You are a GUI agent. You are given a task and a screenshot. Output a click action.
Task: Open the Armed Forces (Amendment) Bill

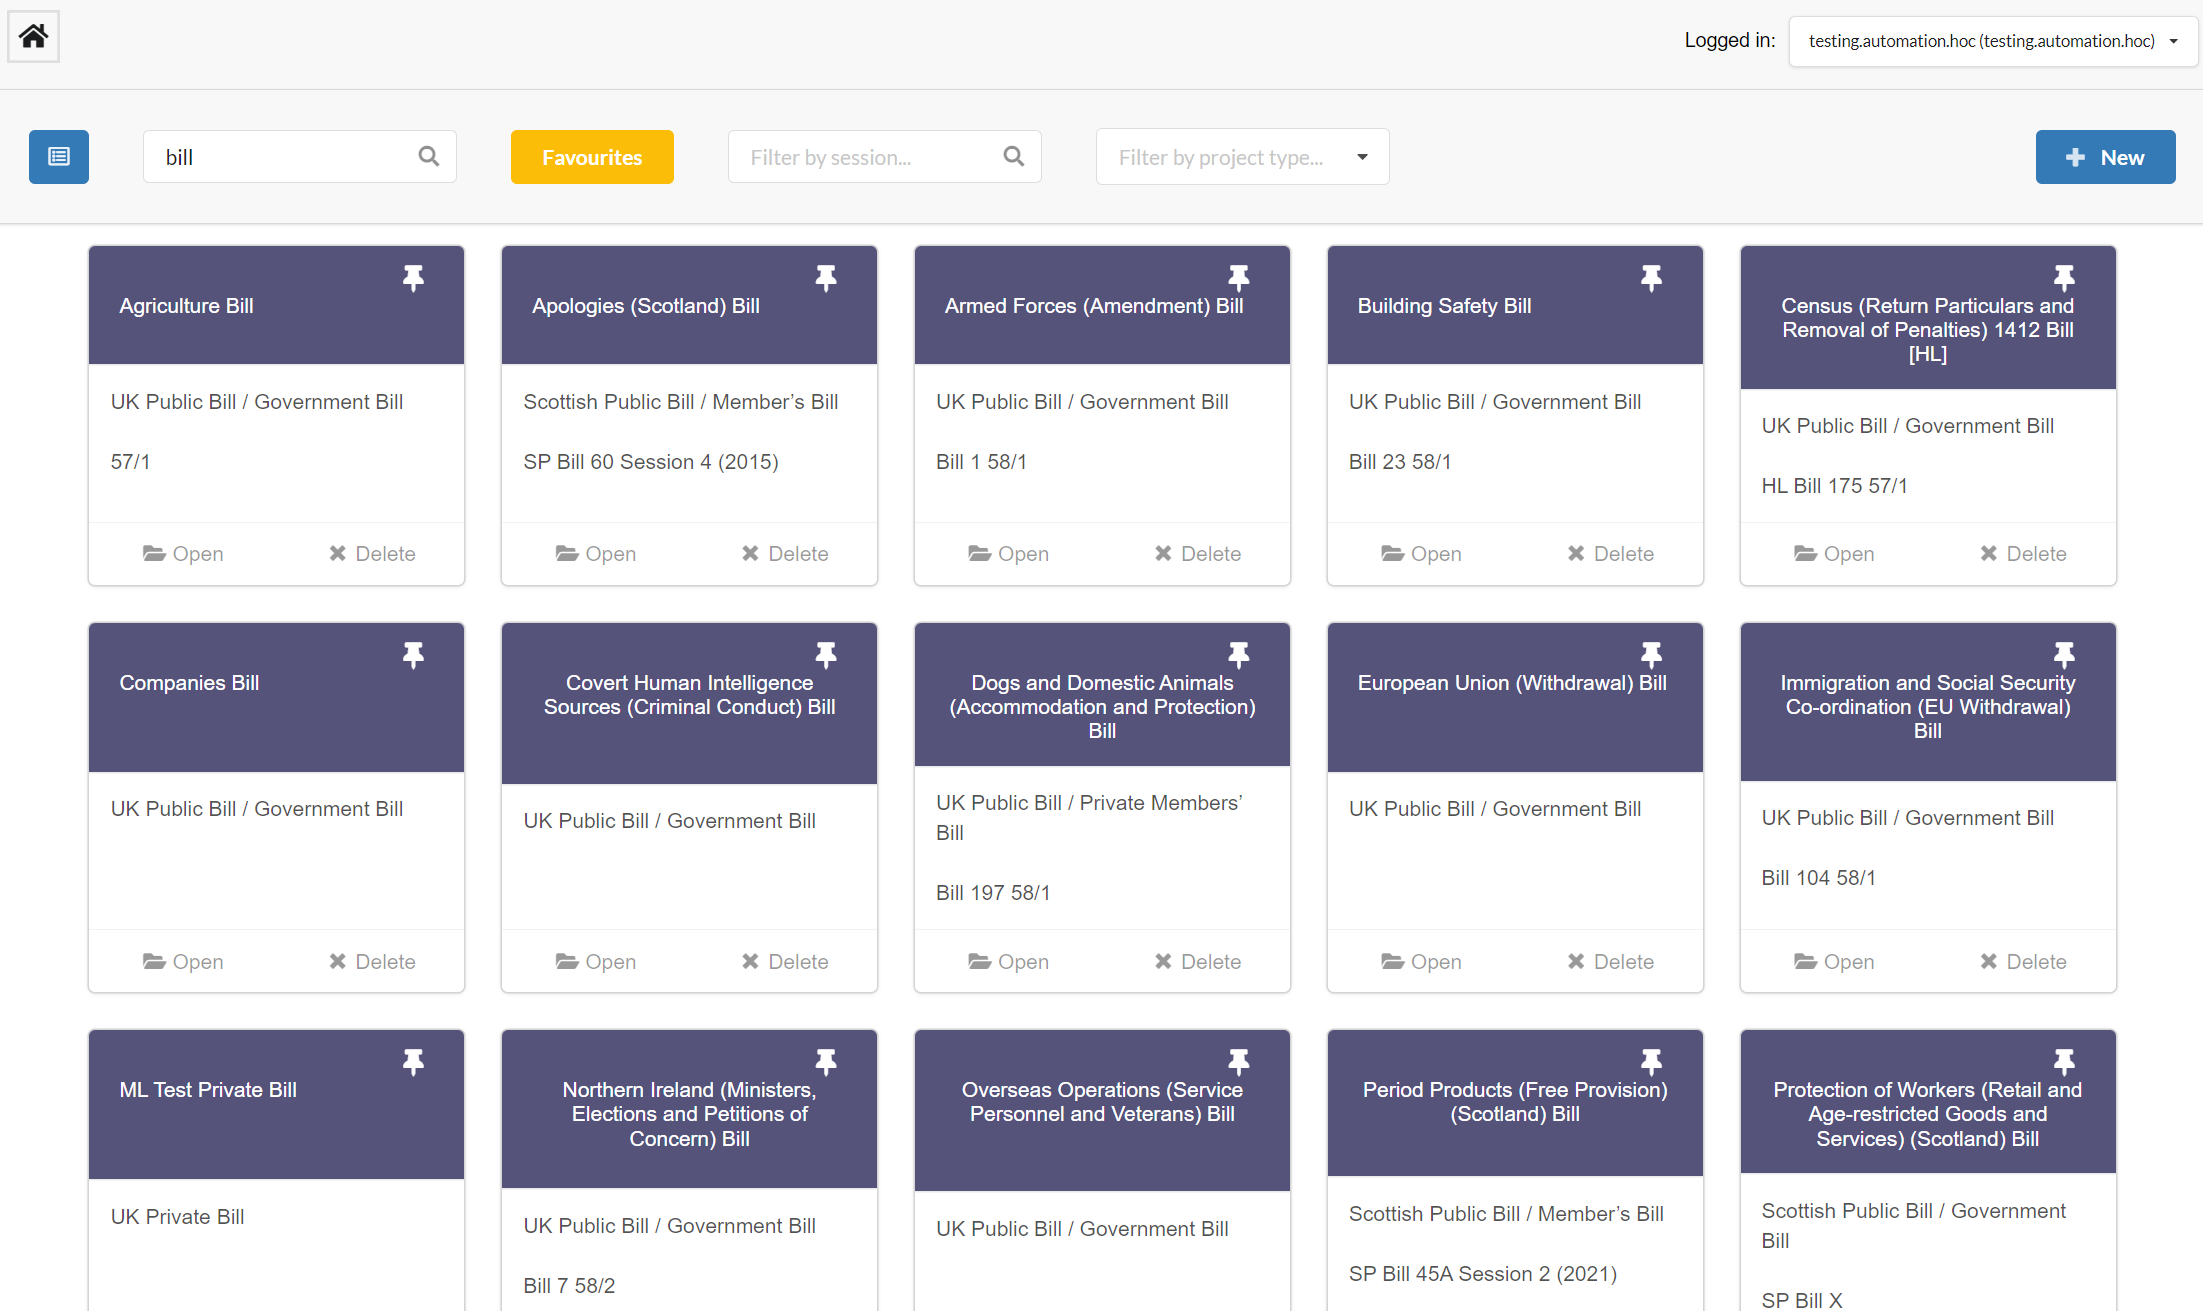pos(1008,554)
